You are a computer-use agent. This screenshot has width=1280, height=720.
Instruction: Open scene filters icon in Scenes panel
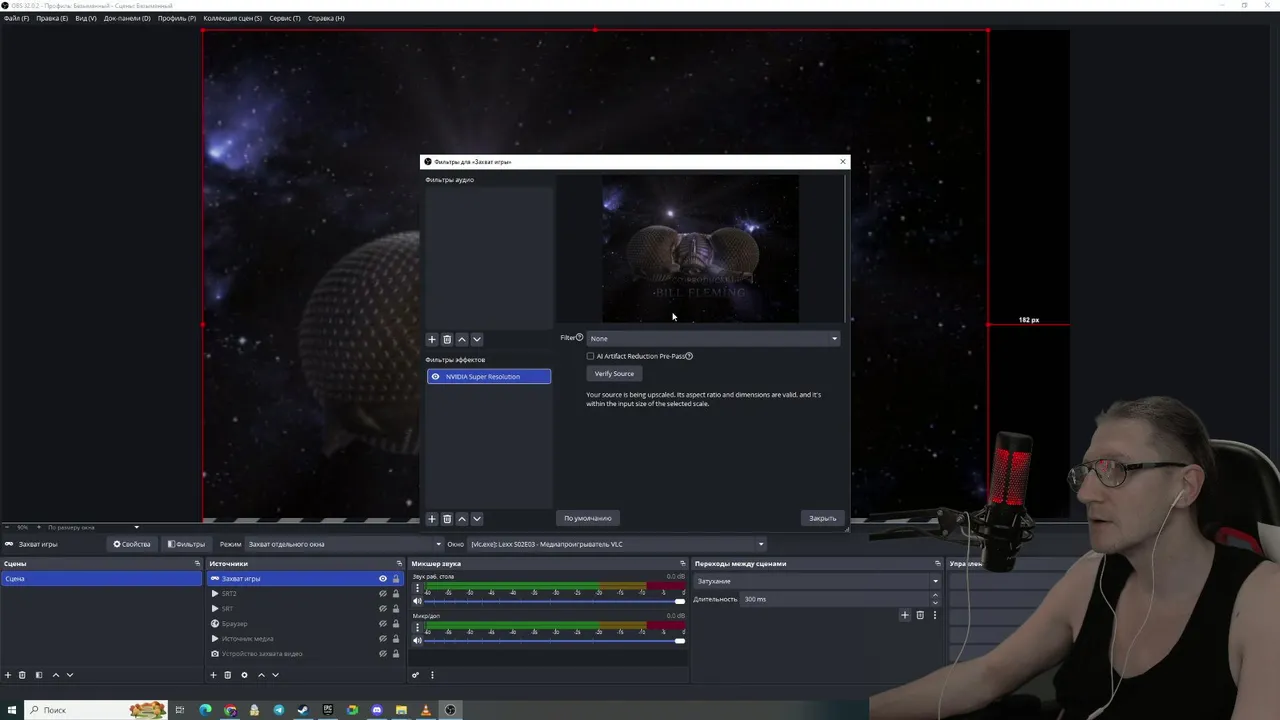[x=39, y=675]
